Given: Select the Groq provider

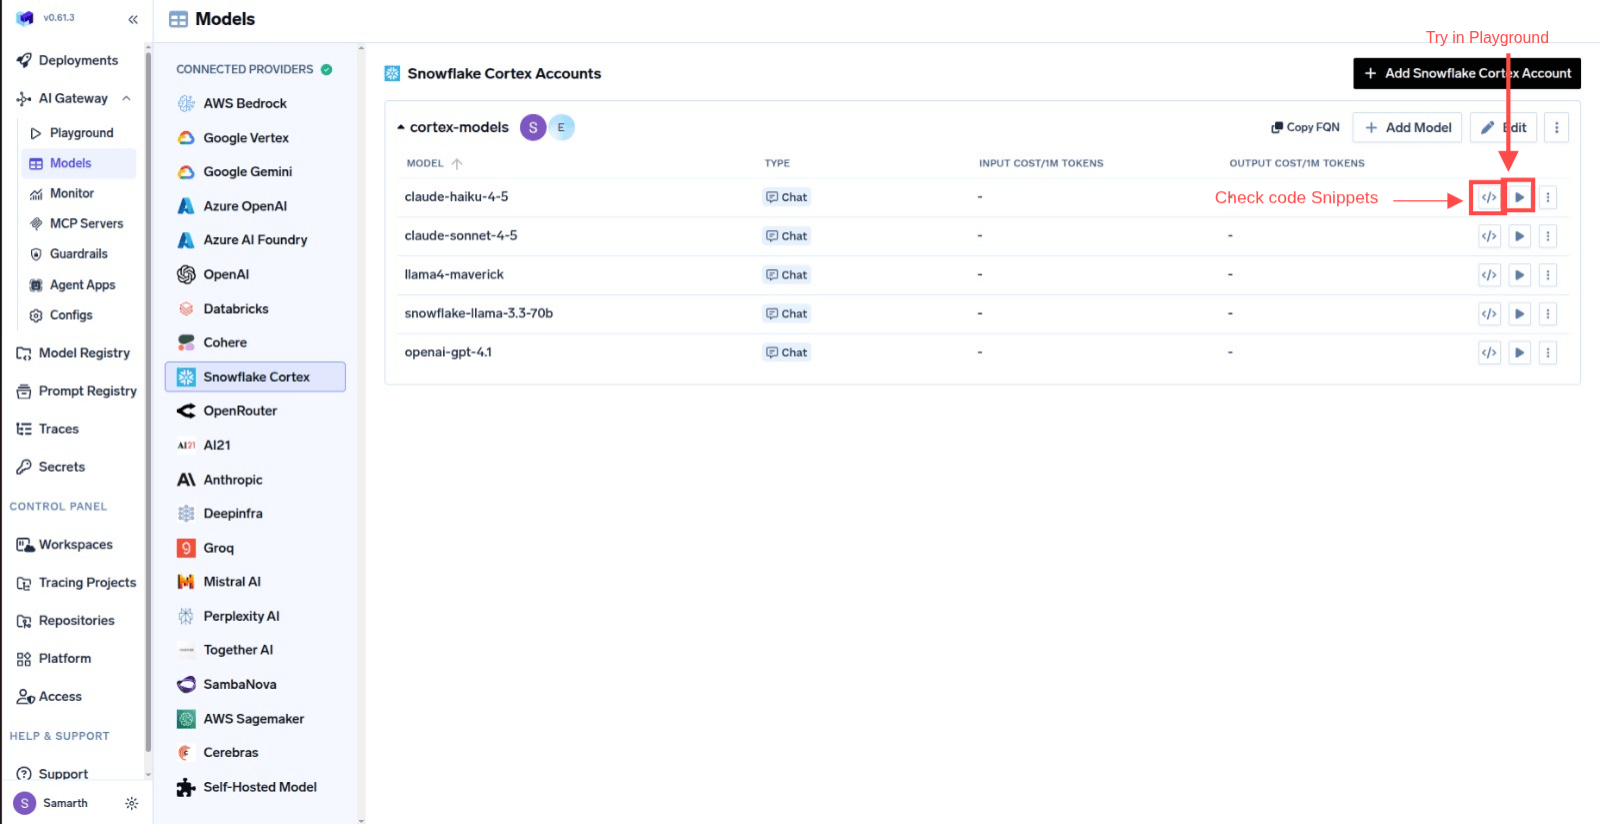Looking at the screenshot, I should tap(255, 548).
